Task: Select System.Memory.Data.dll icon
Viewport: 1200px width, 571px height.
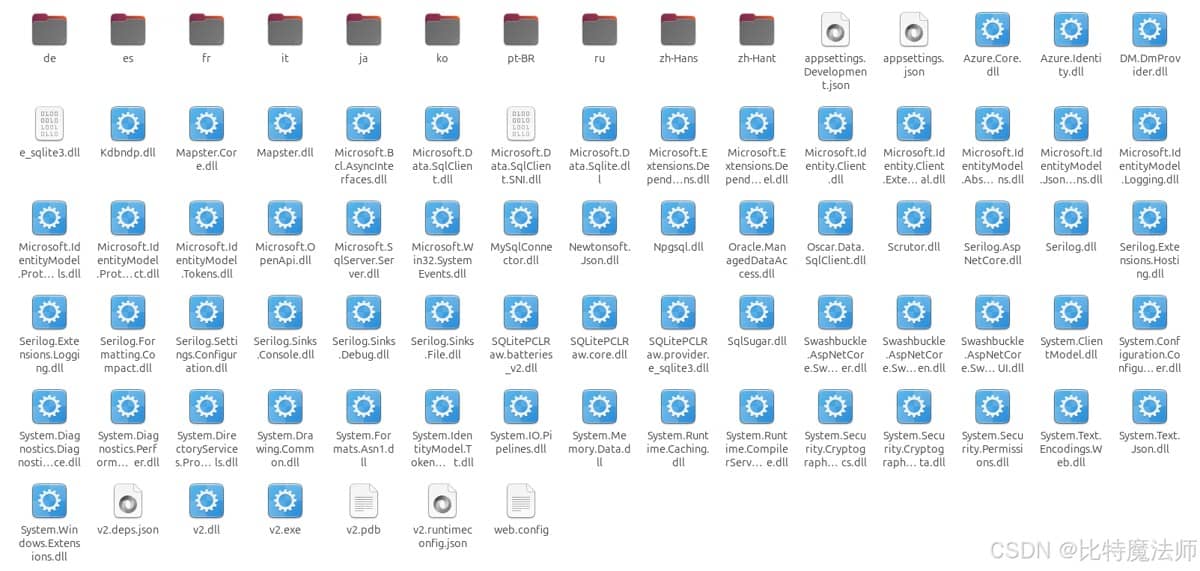Action: 599,407
